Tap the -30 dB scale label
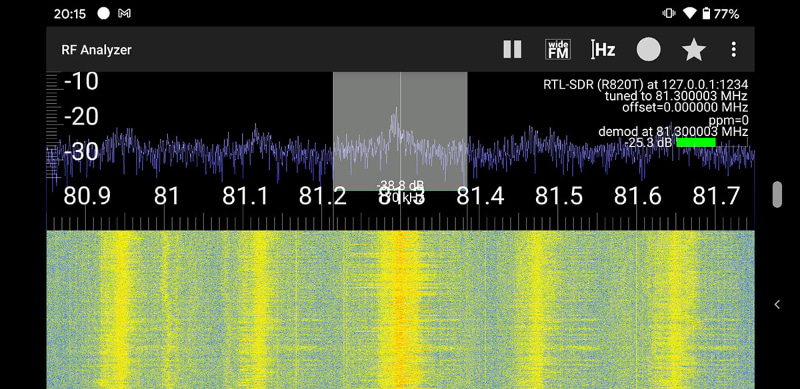Screen dimensions: 800x389 81,152
